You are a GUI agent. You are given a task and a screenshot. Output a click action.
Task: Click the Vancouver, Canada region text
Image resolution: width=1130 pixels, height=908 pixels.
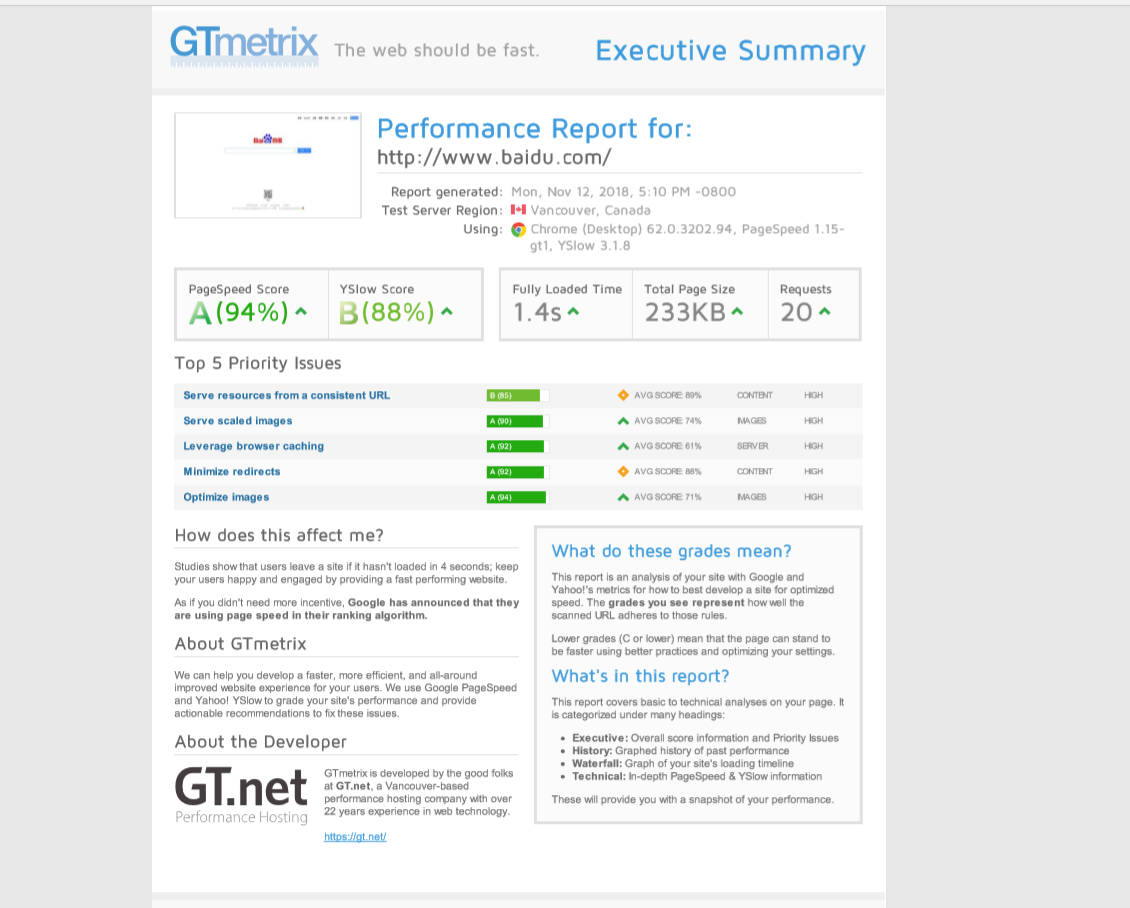click(590, 210)
